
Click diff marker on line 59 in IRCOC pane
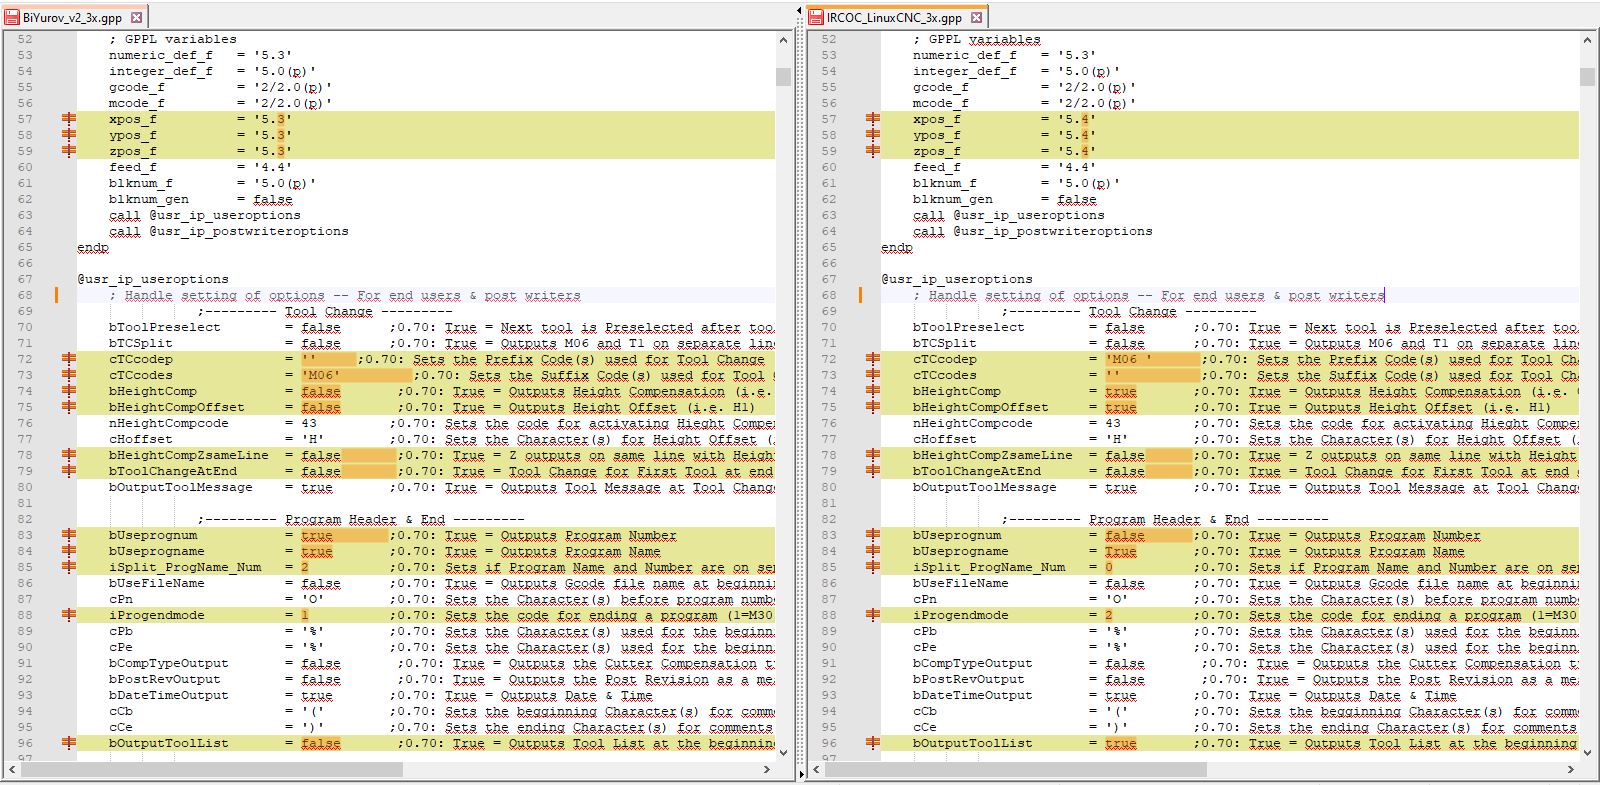873,151
